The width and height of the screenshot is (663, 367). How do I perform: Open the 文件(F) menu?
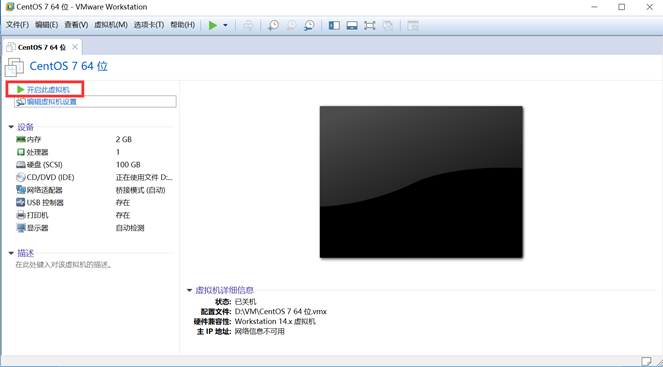(x=17, y=25)
